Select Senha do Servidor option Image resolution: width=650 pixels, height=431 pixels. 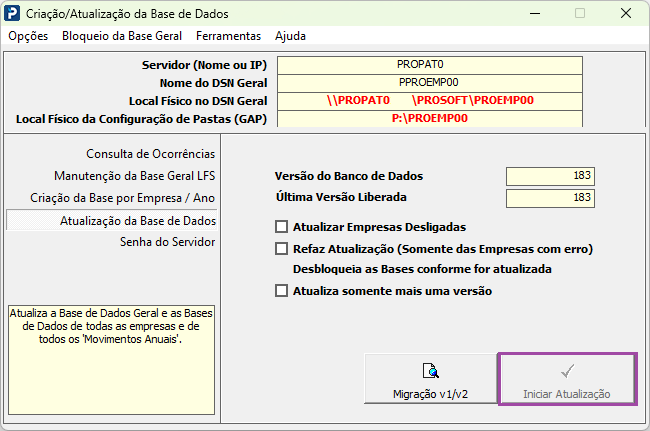[x=167, y=242]
